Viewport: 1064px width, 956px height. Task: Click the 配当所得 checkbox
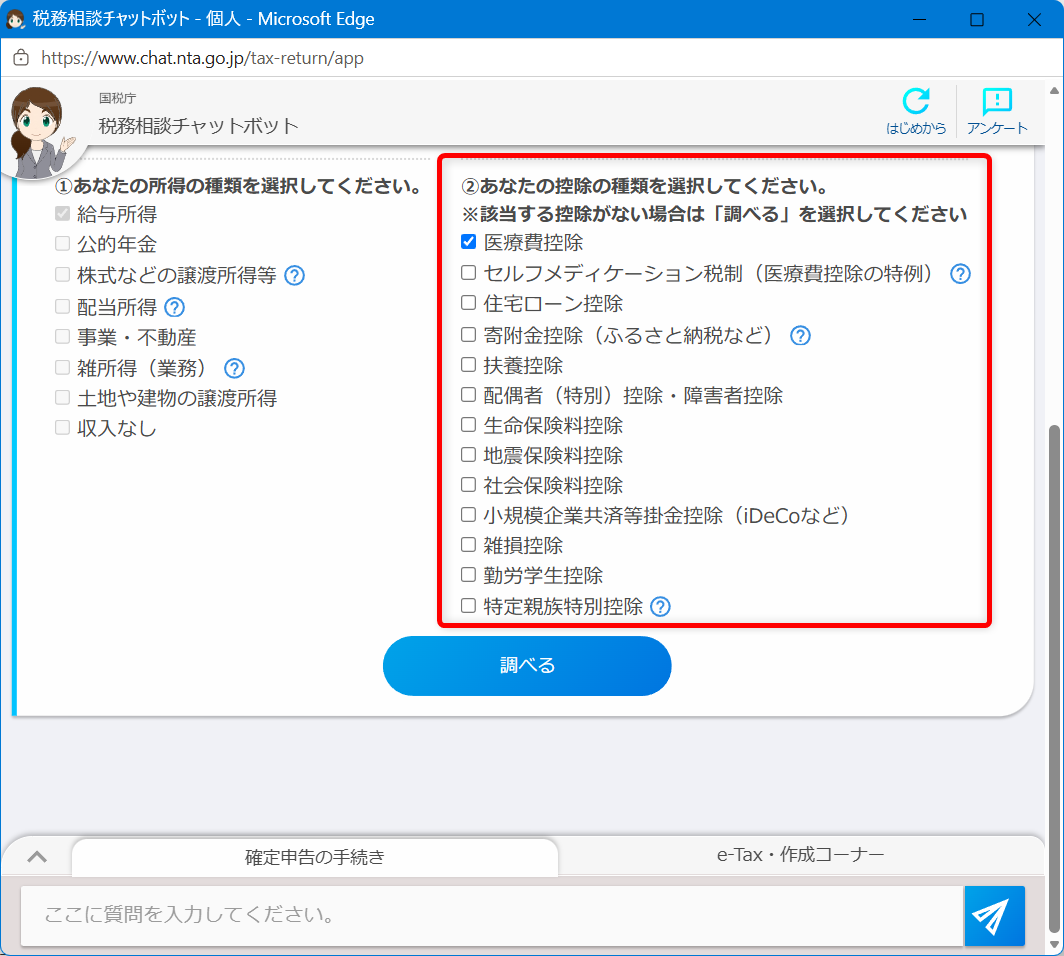coord(62,306)
